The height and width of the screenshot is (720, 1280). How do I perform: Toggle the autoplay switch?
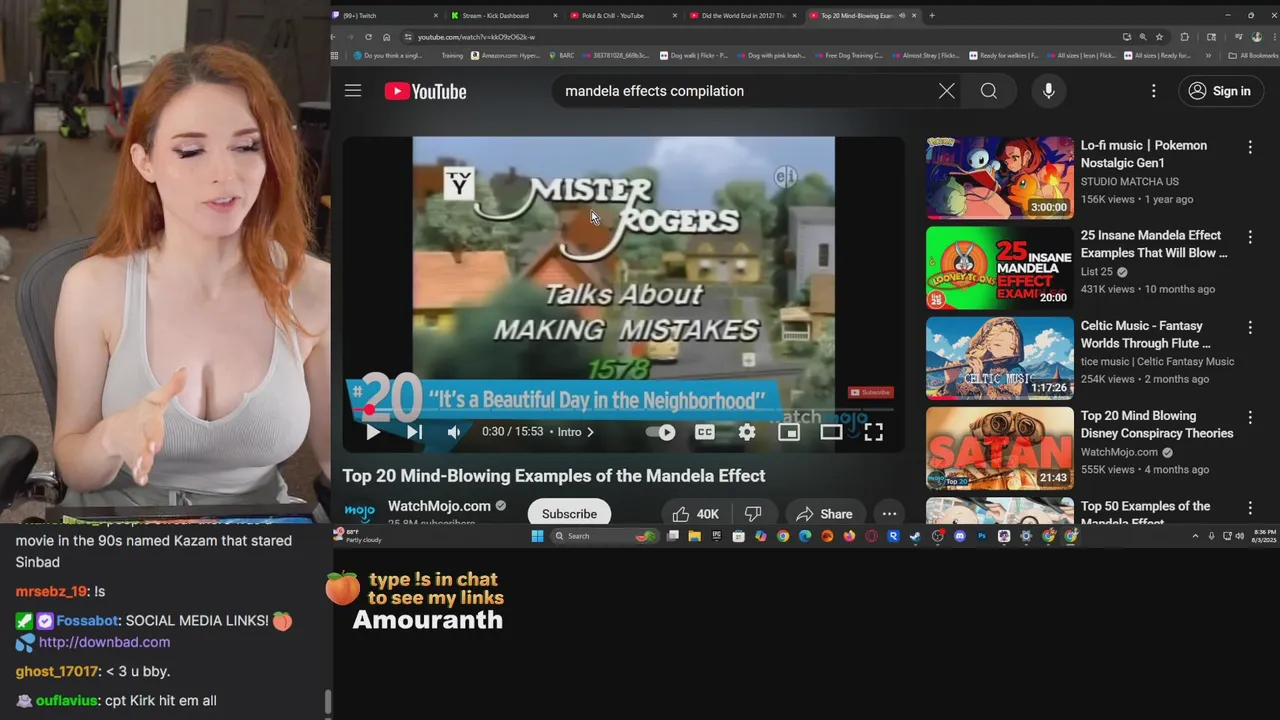point(661,432)
